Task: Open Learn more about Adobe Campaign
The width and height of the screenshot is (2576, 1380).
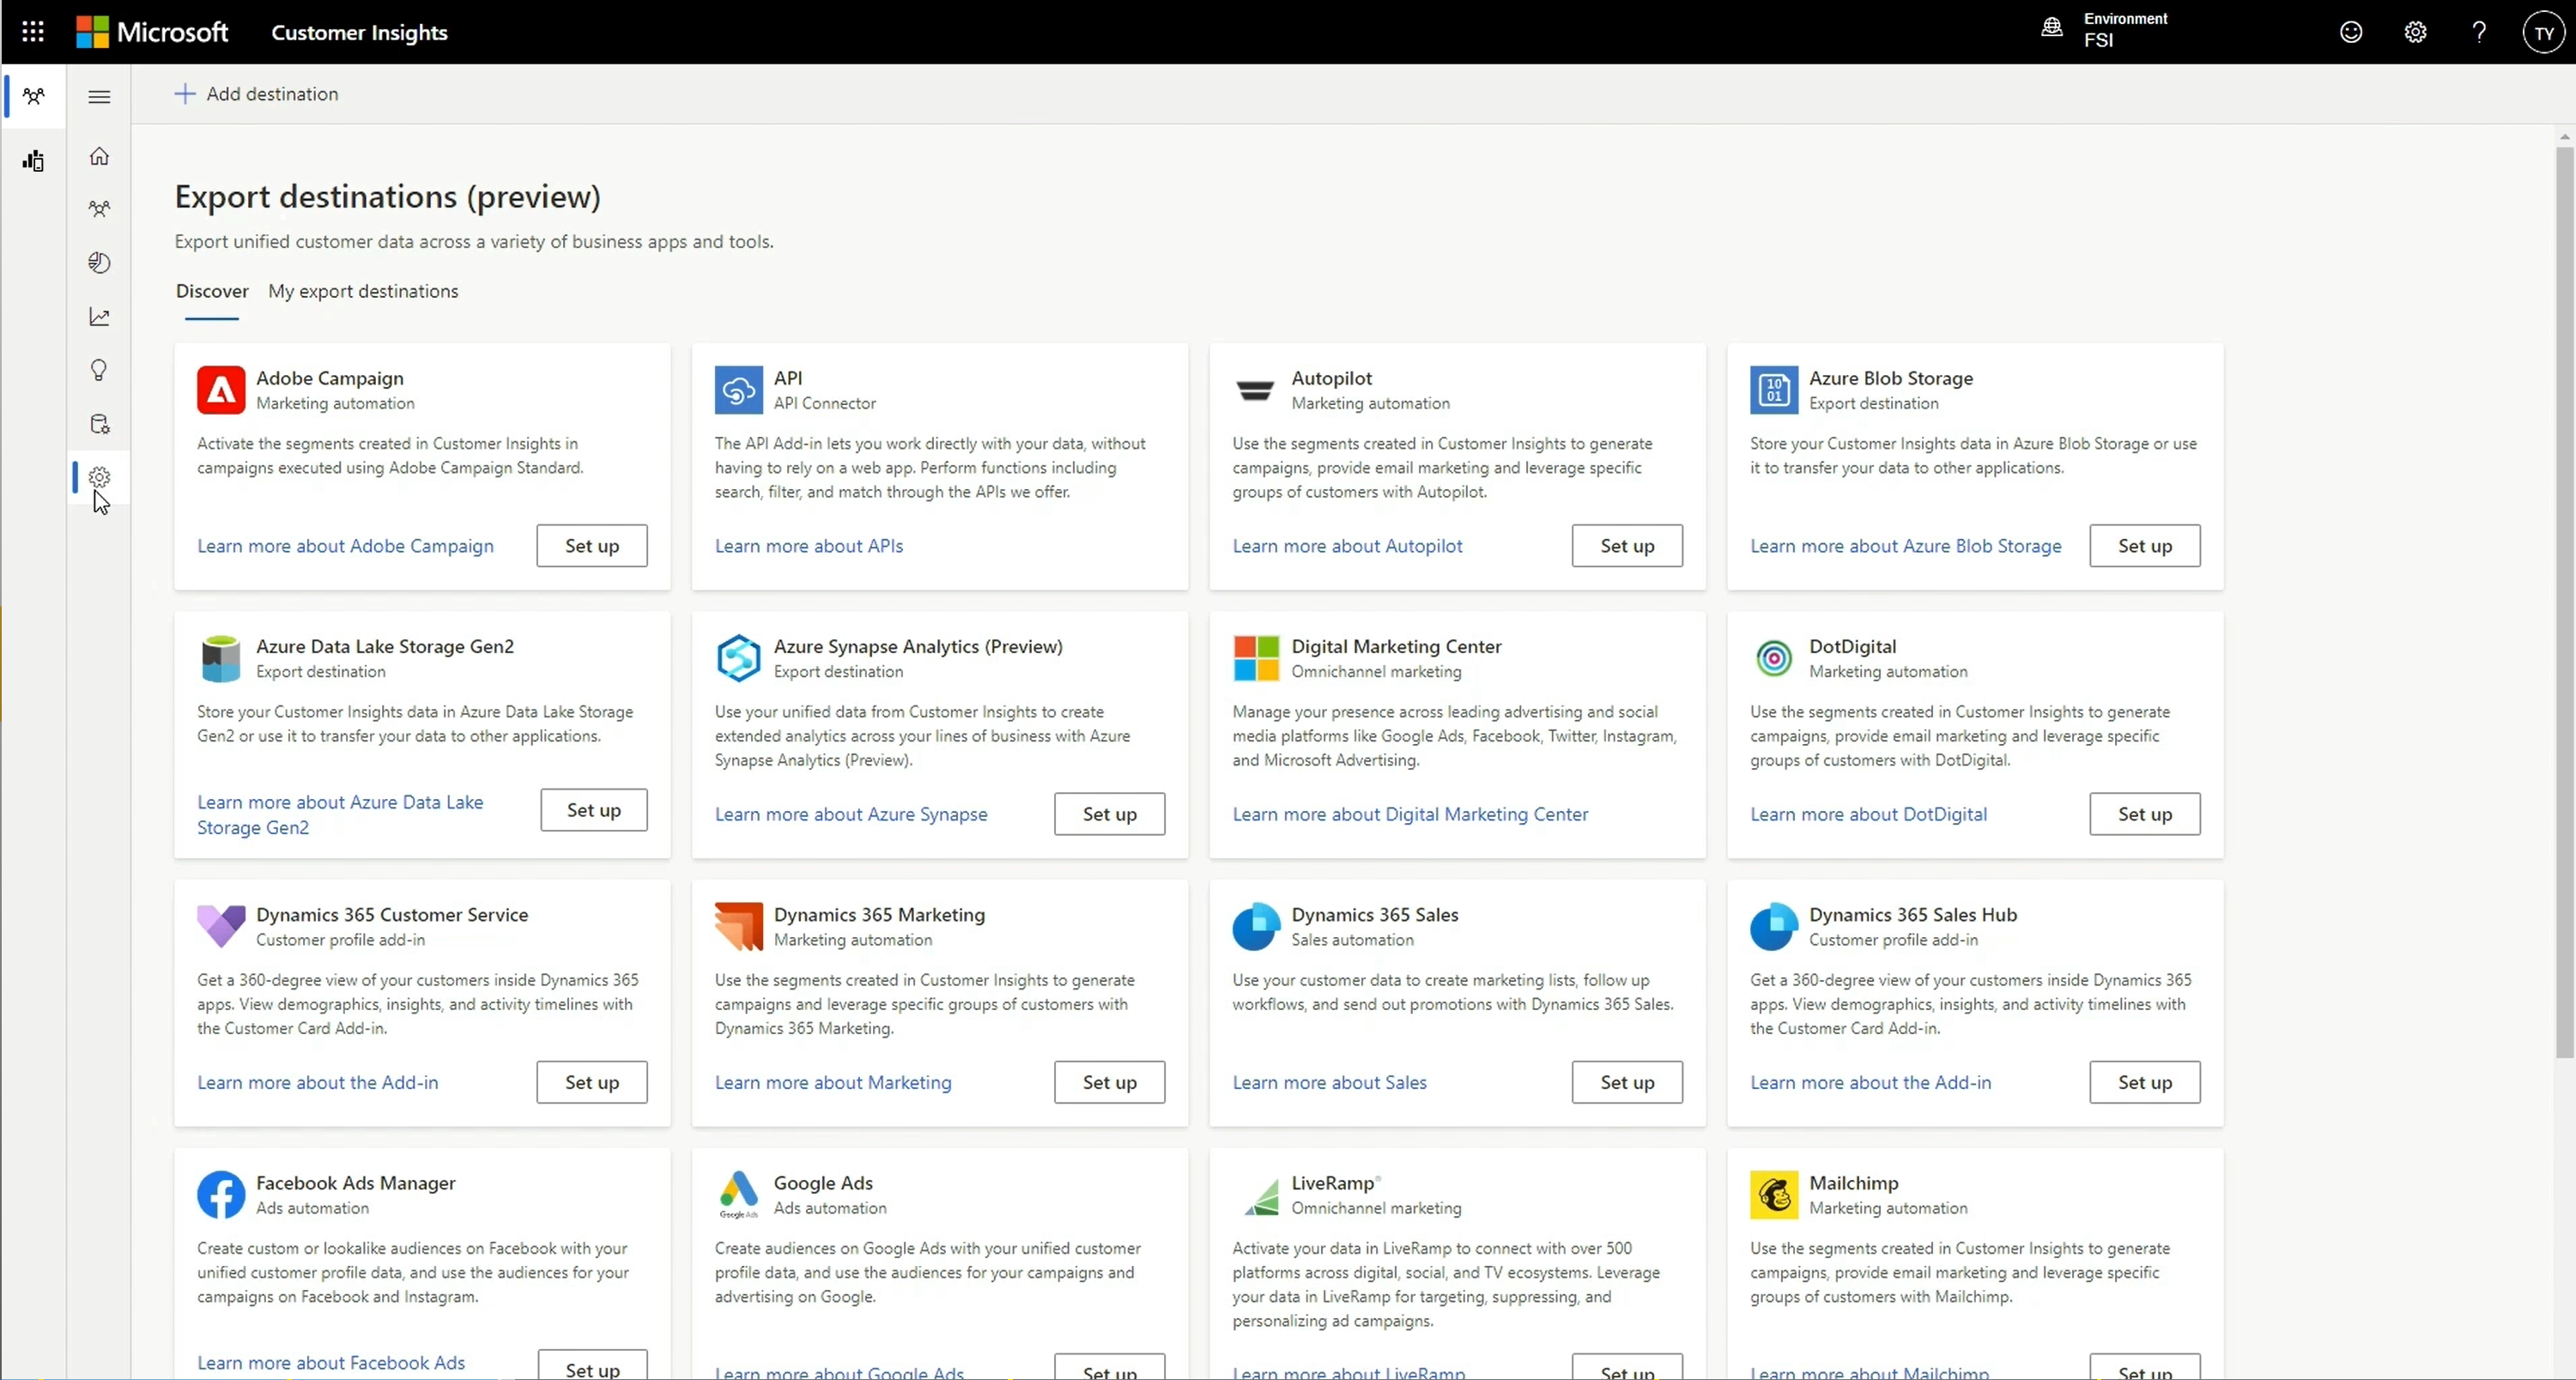Action: coord(345,546)
